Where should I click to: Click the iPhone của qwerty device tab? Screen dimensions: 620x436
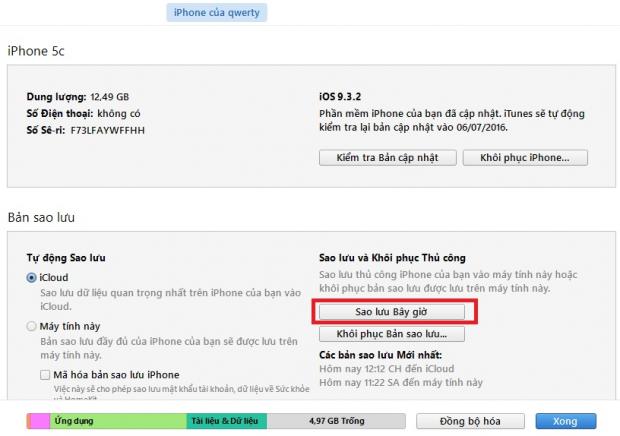tap(216, 13)
